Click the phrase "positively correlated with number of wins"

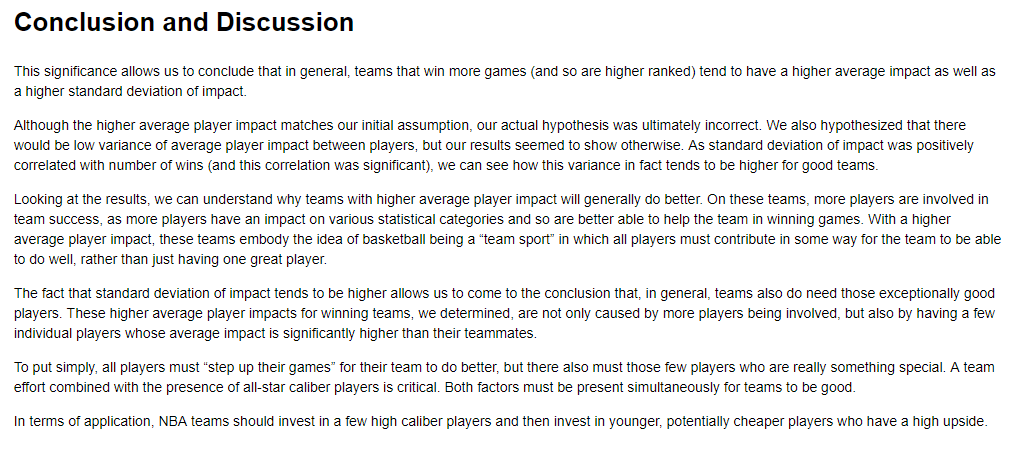pos(494,155)
